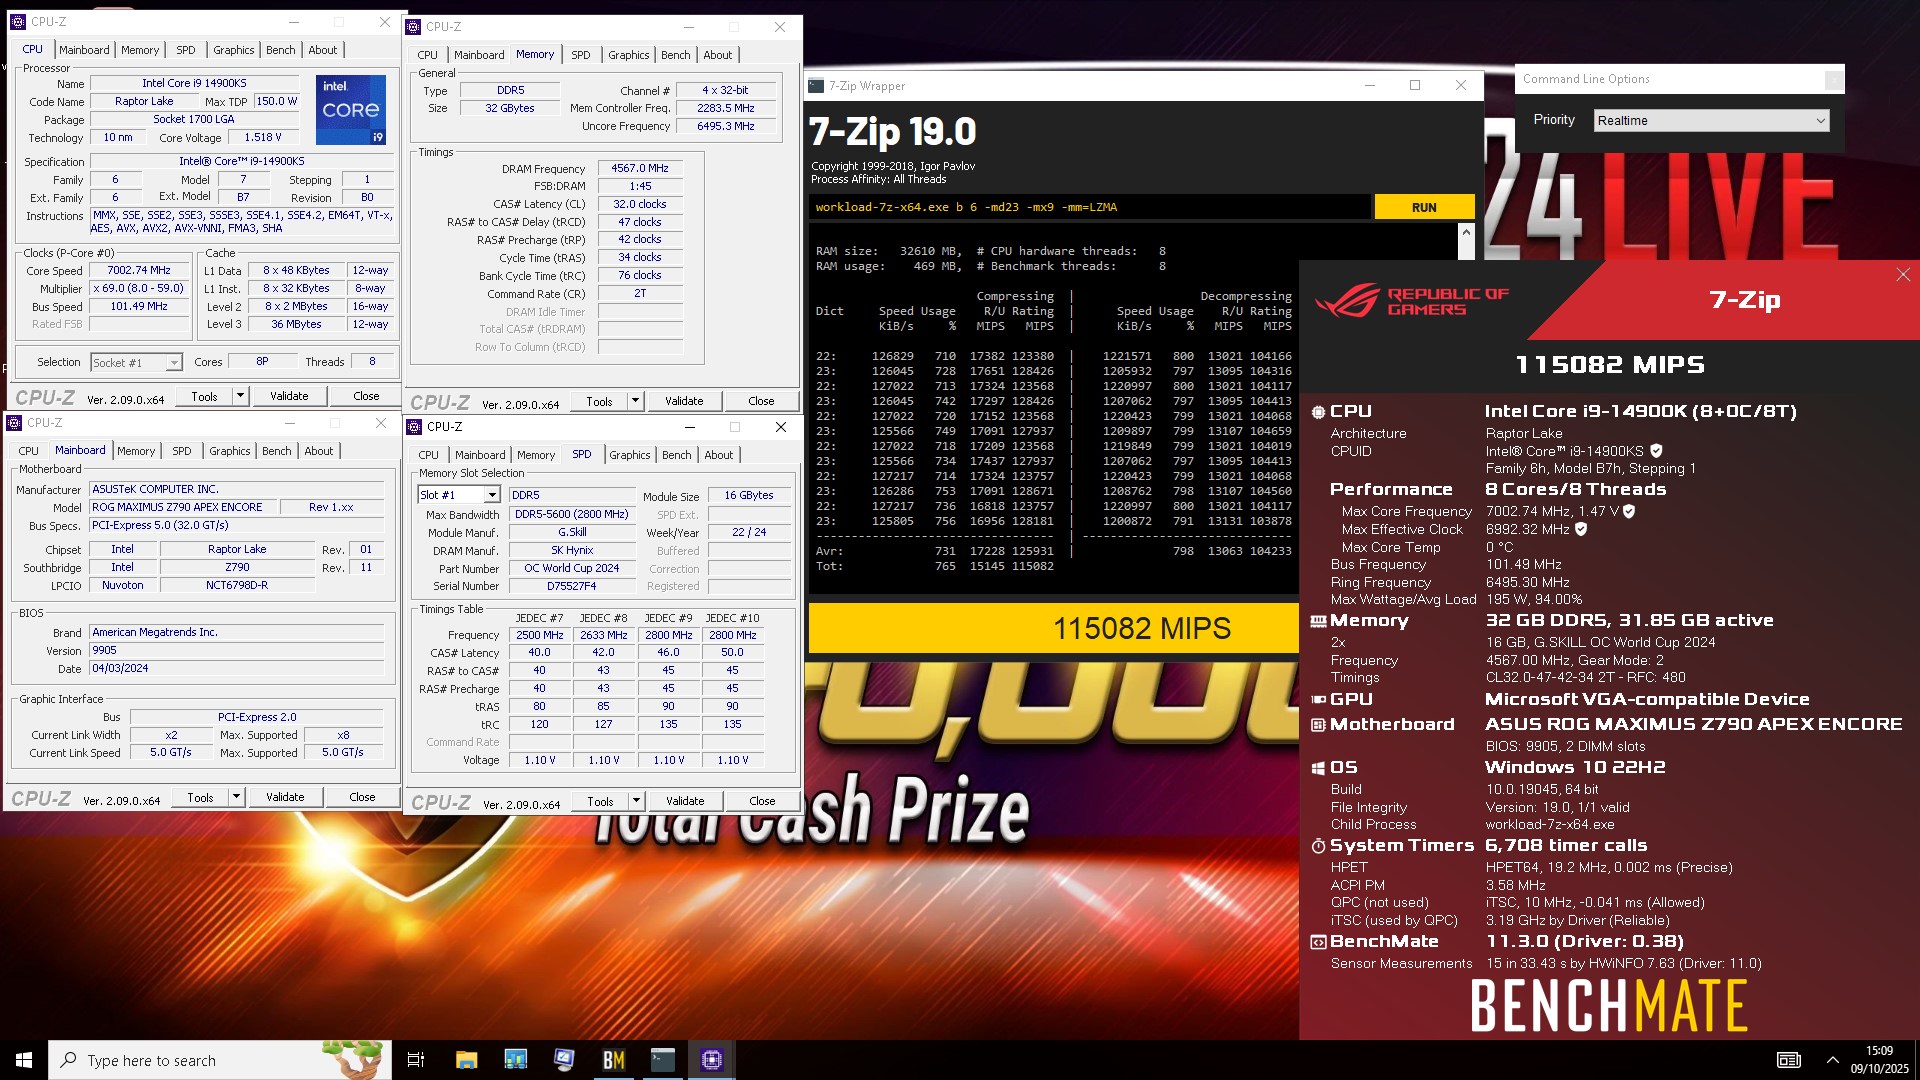The width and height of the screenshot is (1920, 1080).
Task: Click the Core Voltage 1.518 V value
Action: [263, 137]
